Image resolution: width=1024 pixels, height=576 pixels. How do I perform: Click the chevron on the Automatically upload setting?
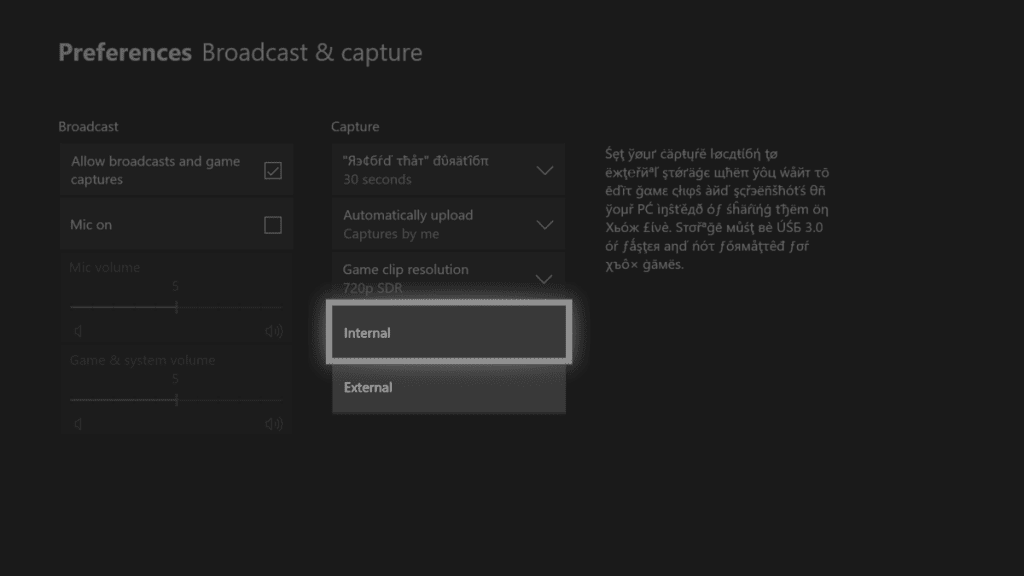pyautogui.click(x=545, y=224)
